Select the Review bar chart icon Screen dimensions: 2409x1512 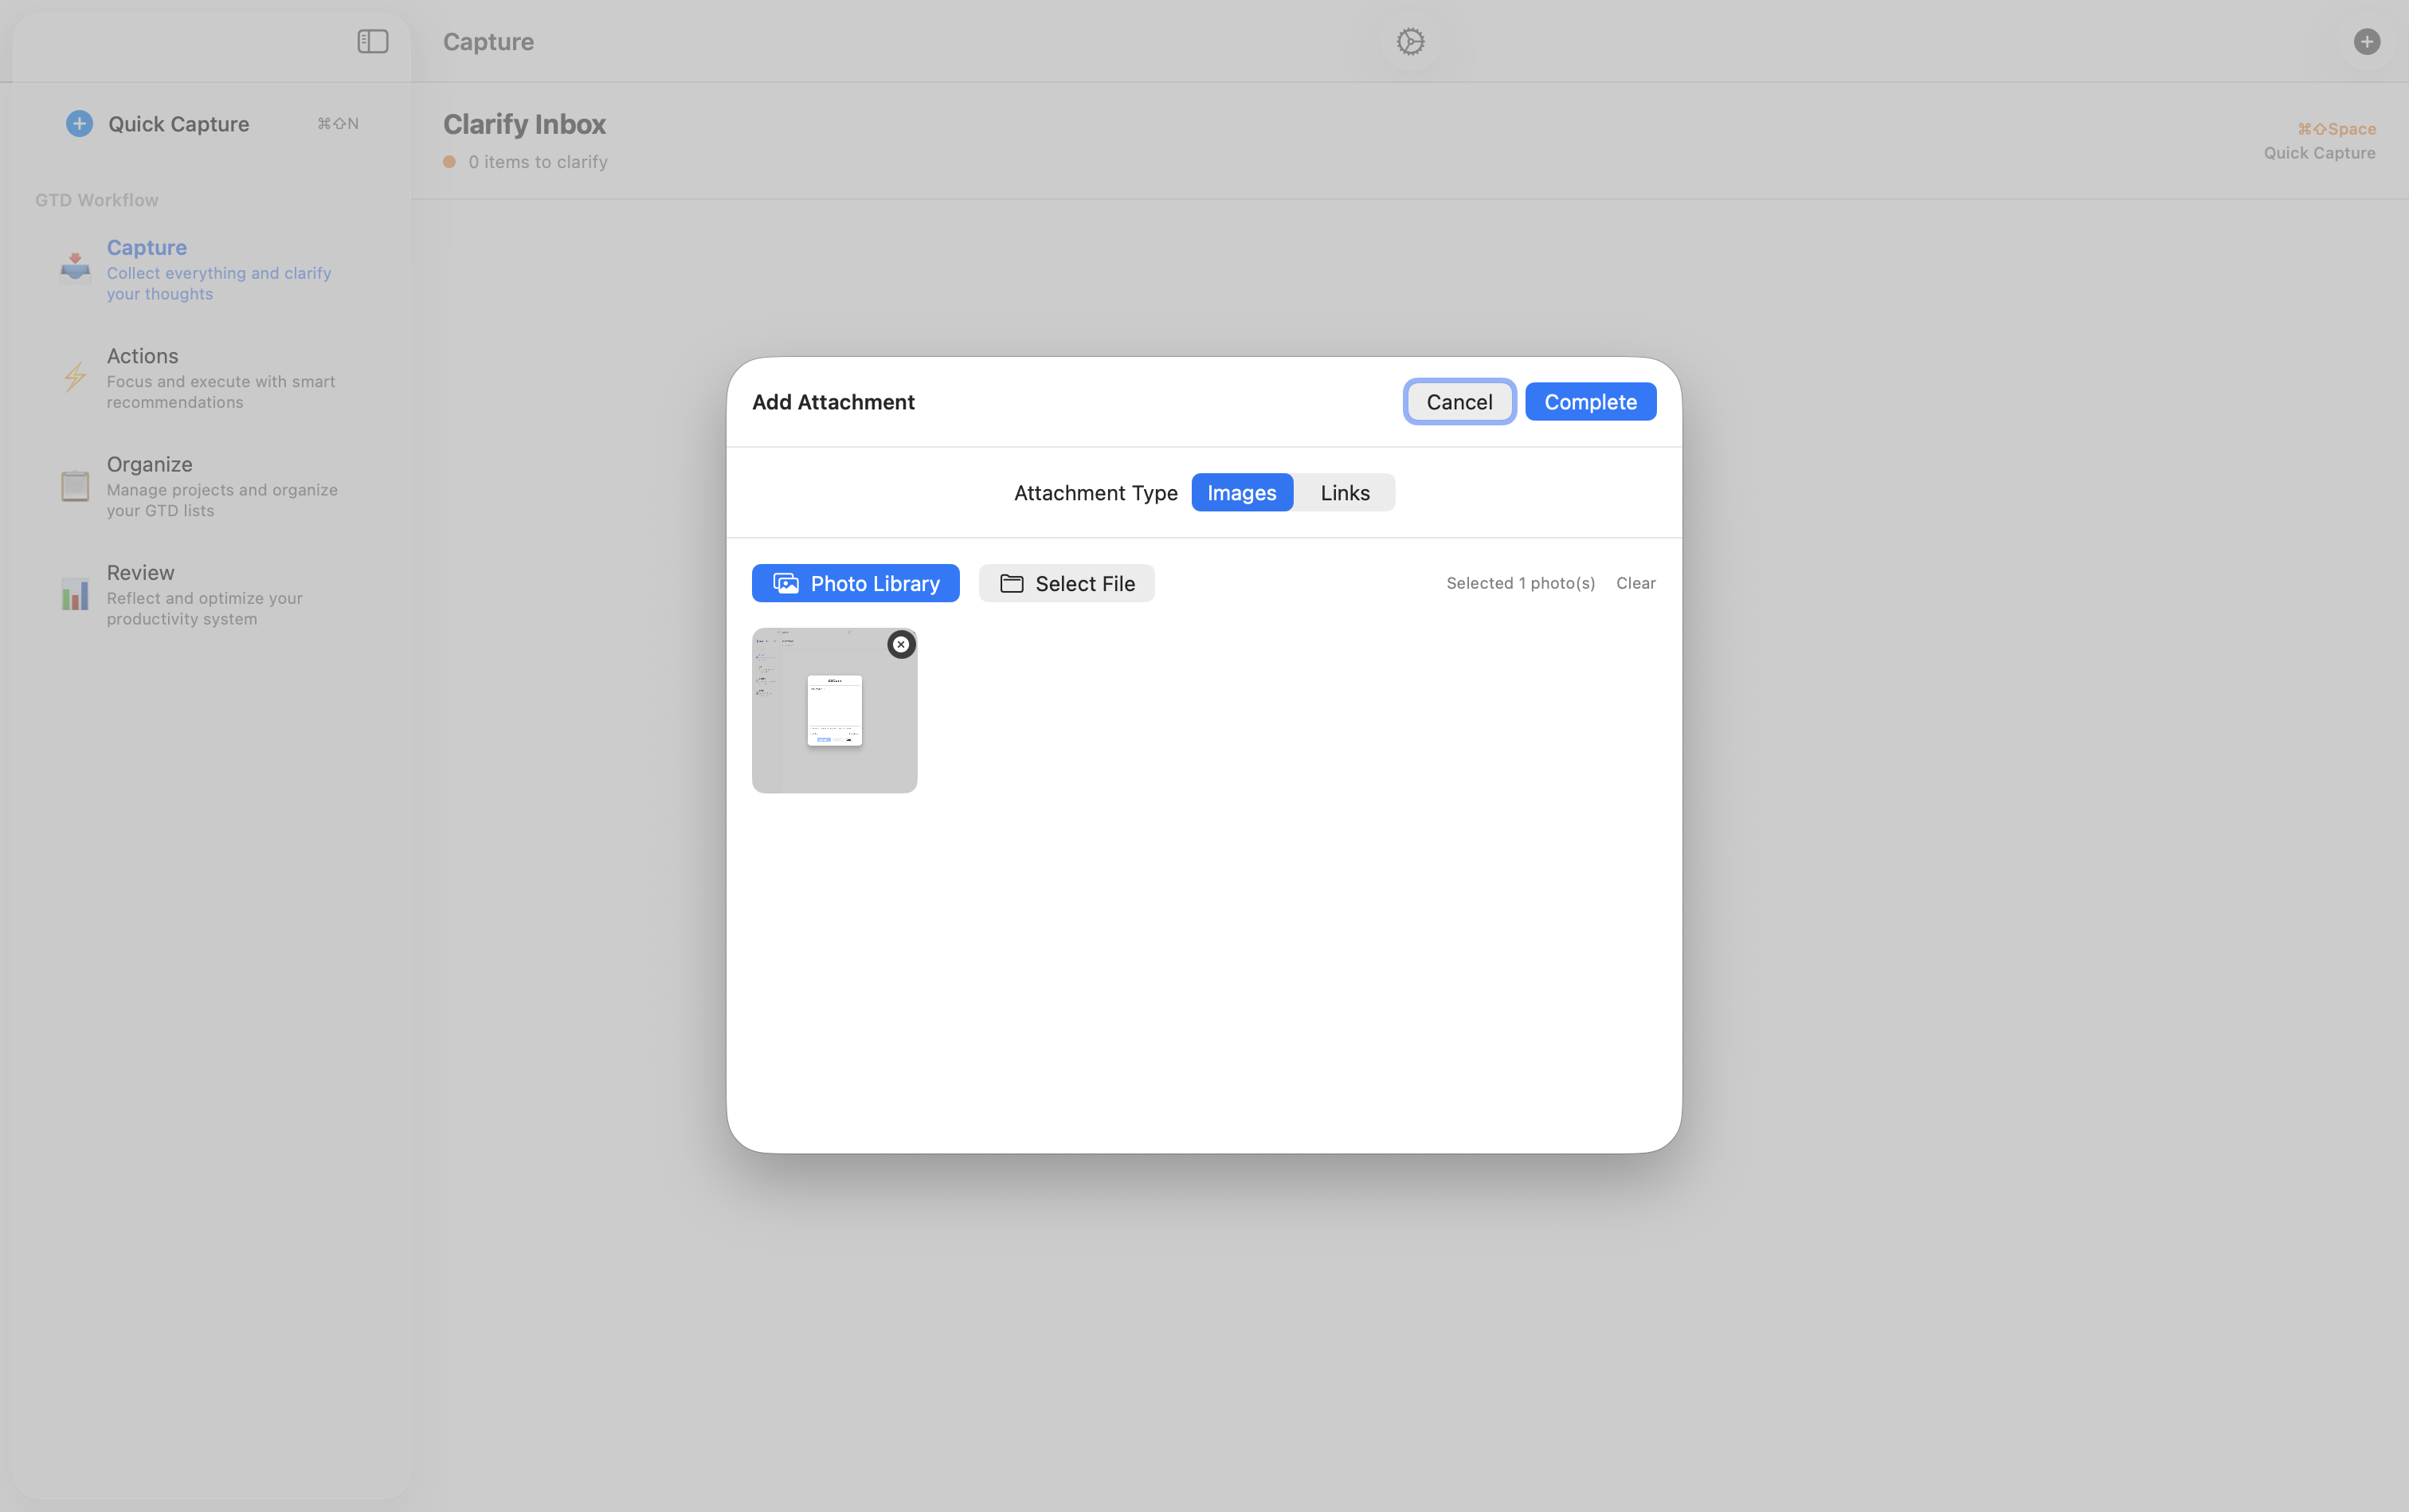(74, 594)
